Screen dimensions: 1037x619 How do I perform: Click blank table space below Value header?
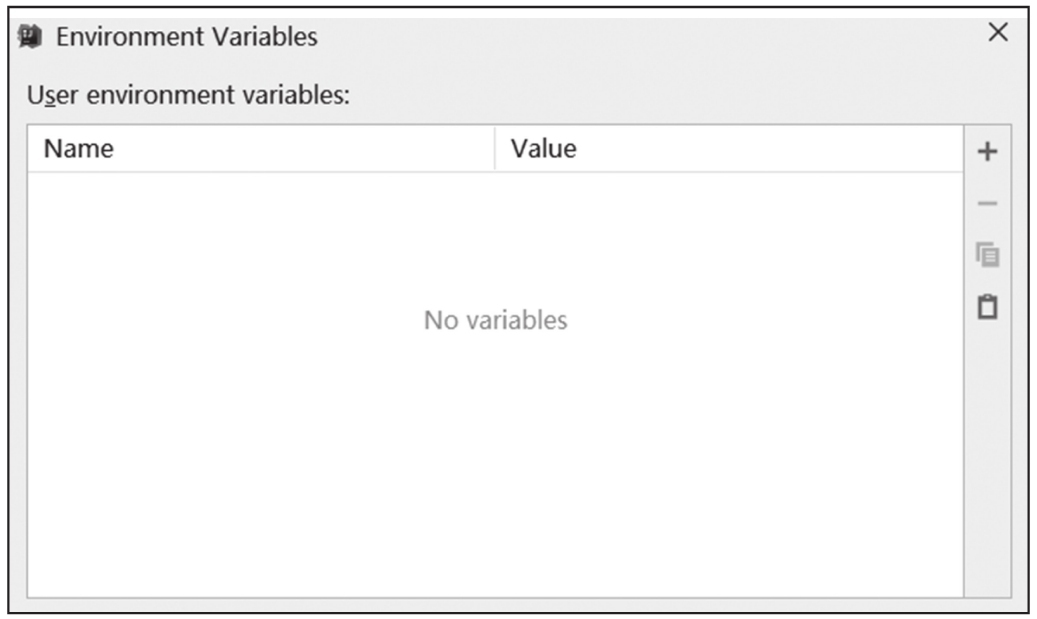729,238
